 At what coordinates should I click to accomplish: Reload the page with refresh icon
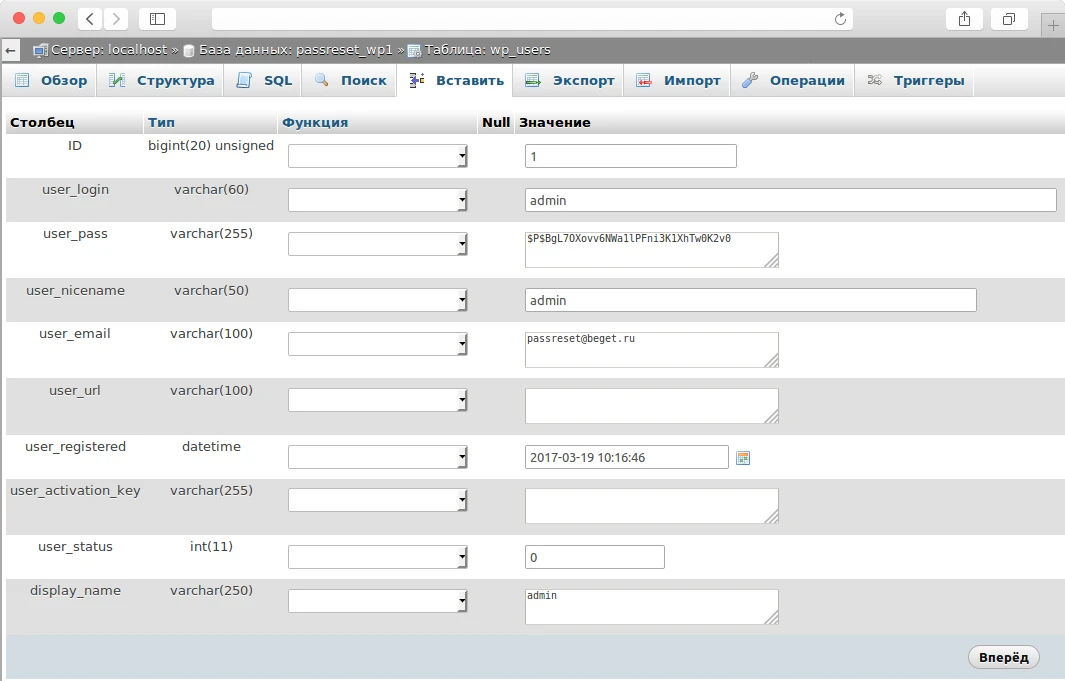pos(840,19)
